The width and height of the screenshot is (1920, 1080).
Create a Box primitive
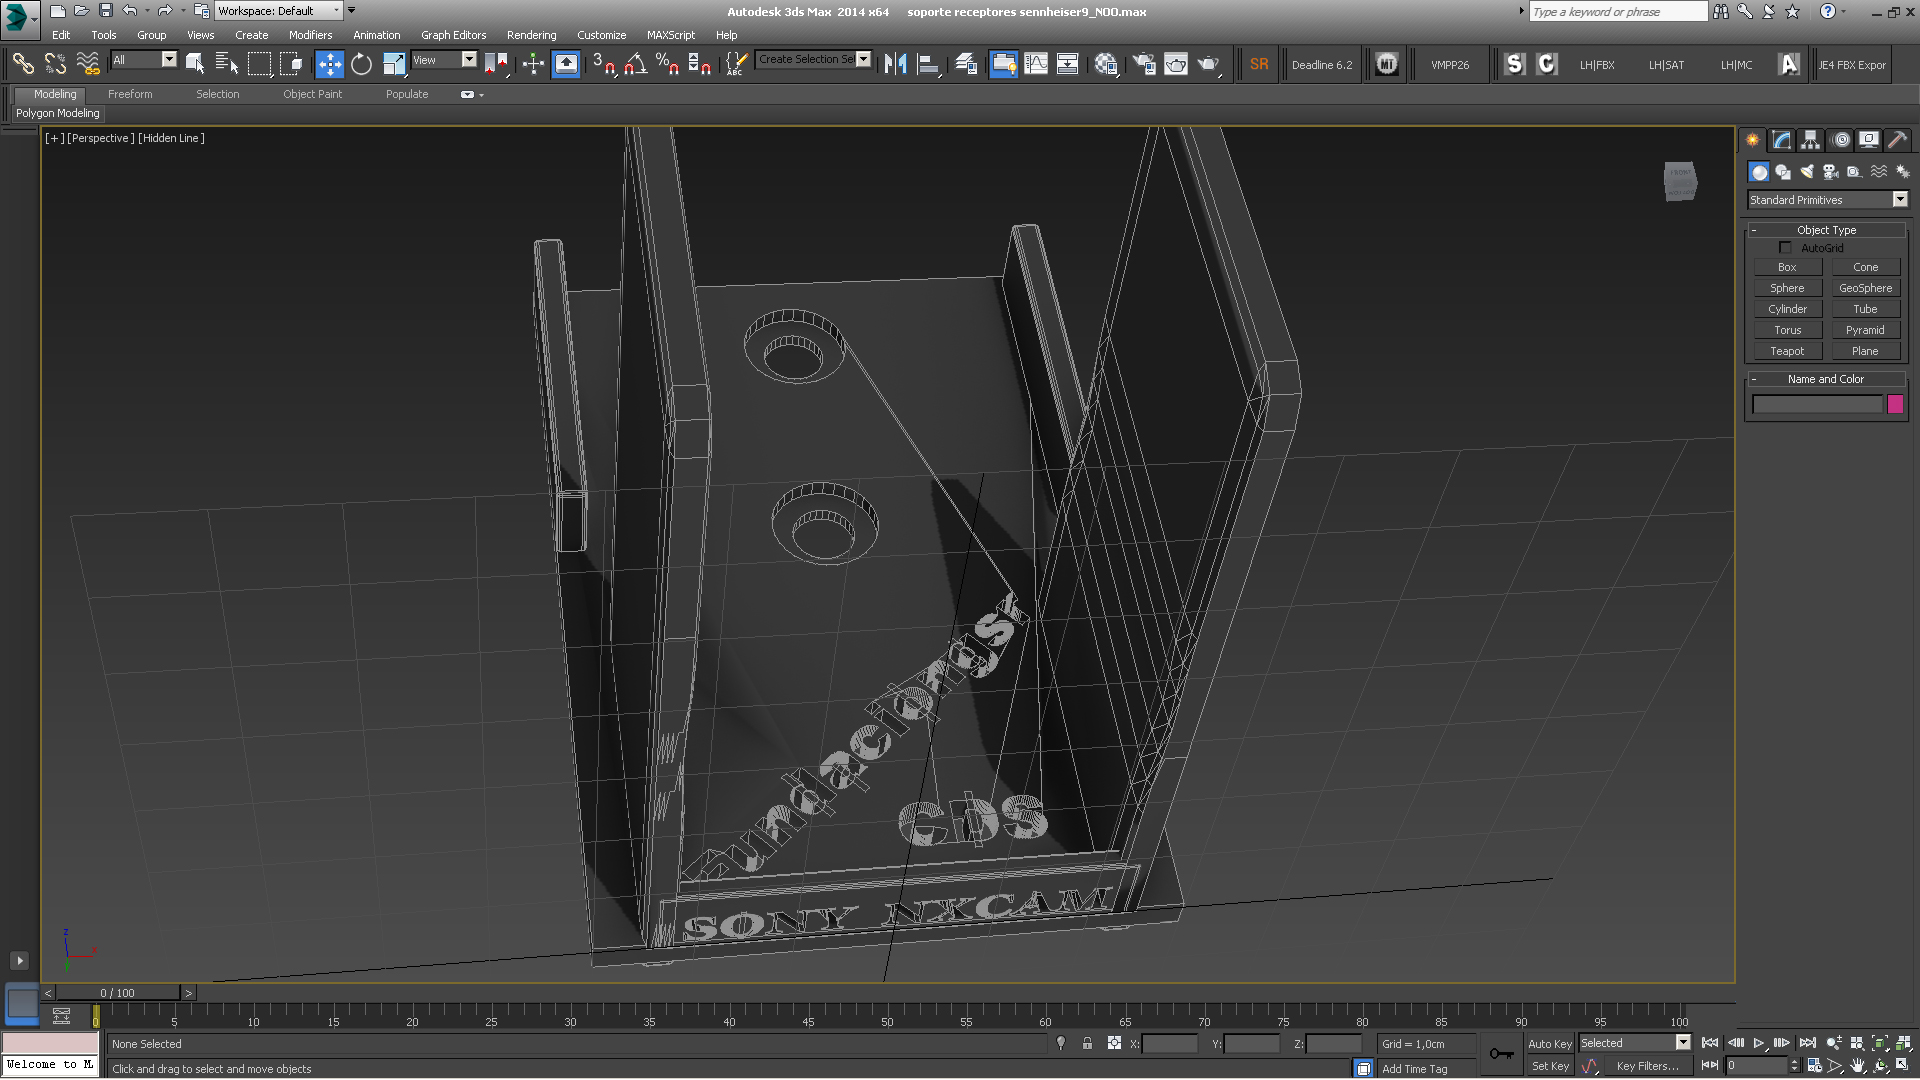(x=1787, y=267)
